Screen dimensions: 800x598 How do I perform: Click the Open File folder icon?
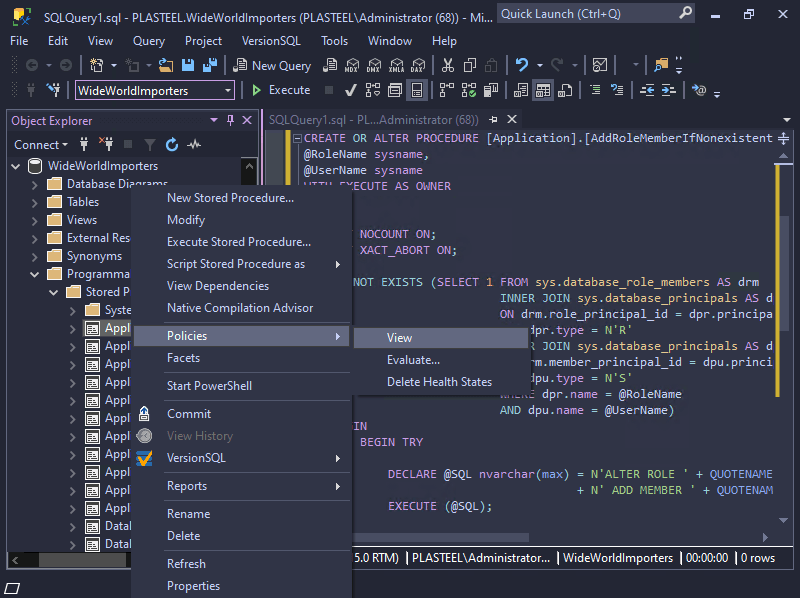point(166,65)
